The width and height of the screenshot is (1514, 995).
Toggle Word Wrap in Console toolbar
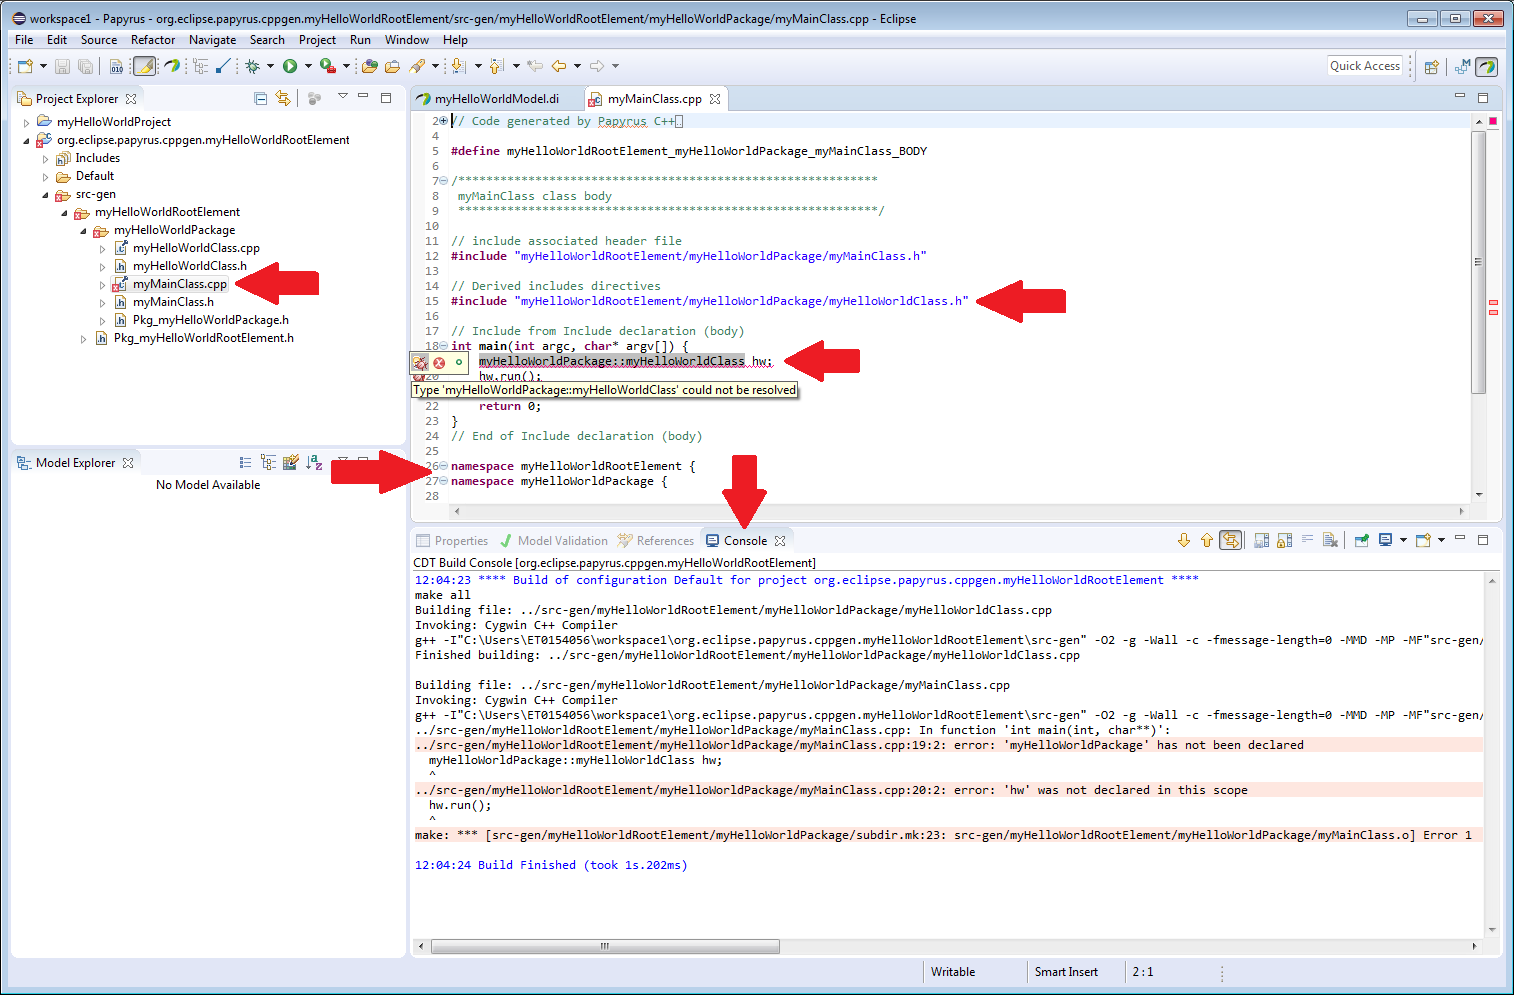coord(1307,540)
